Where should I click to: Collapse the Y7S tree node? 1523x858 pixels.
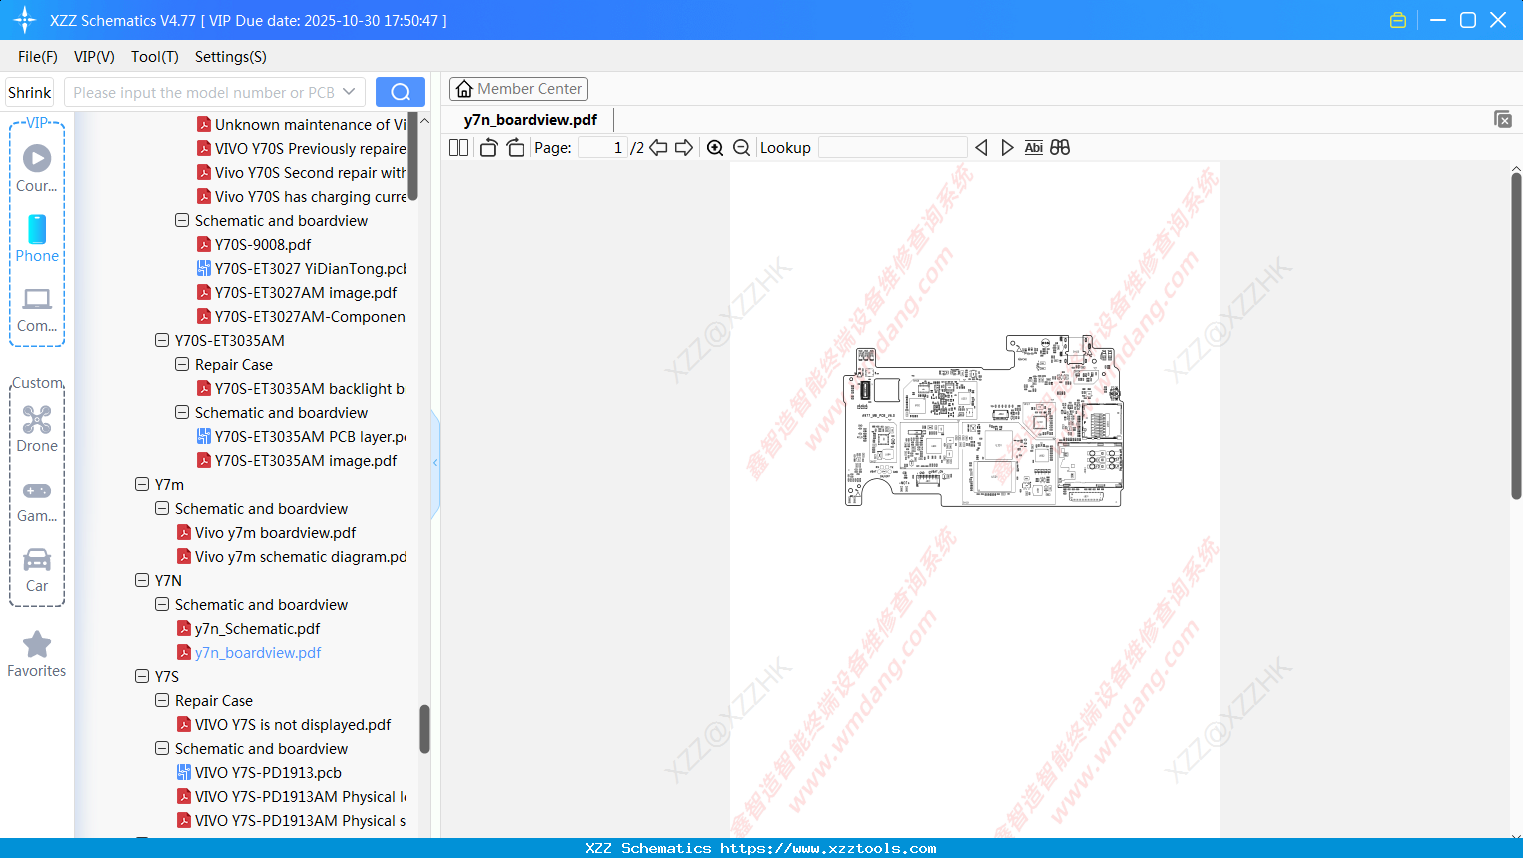click(142, 676)
